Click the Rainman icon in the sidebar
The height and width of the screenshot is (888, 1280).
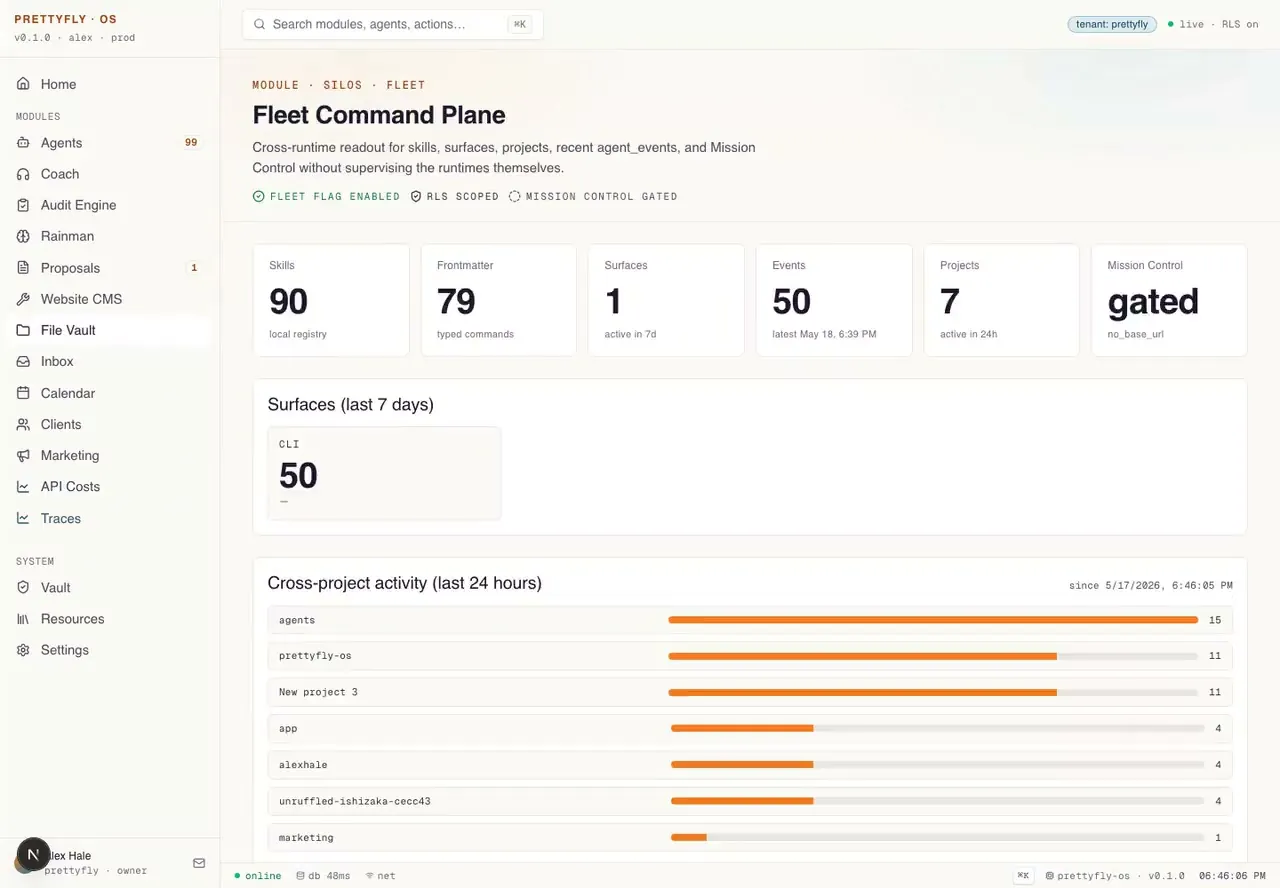[23, 236]
